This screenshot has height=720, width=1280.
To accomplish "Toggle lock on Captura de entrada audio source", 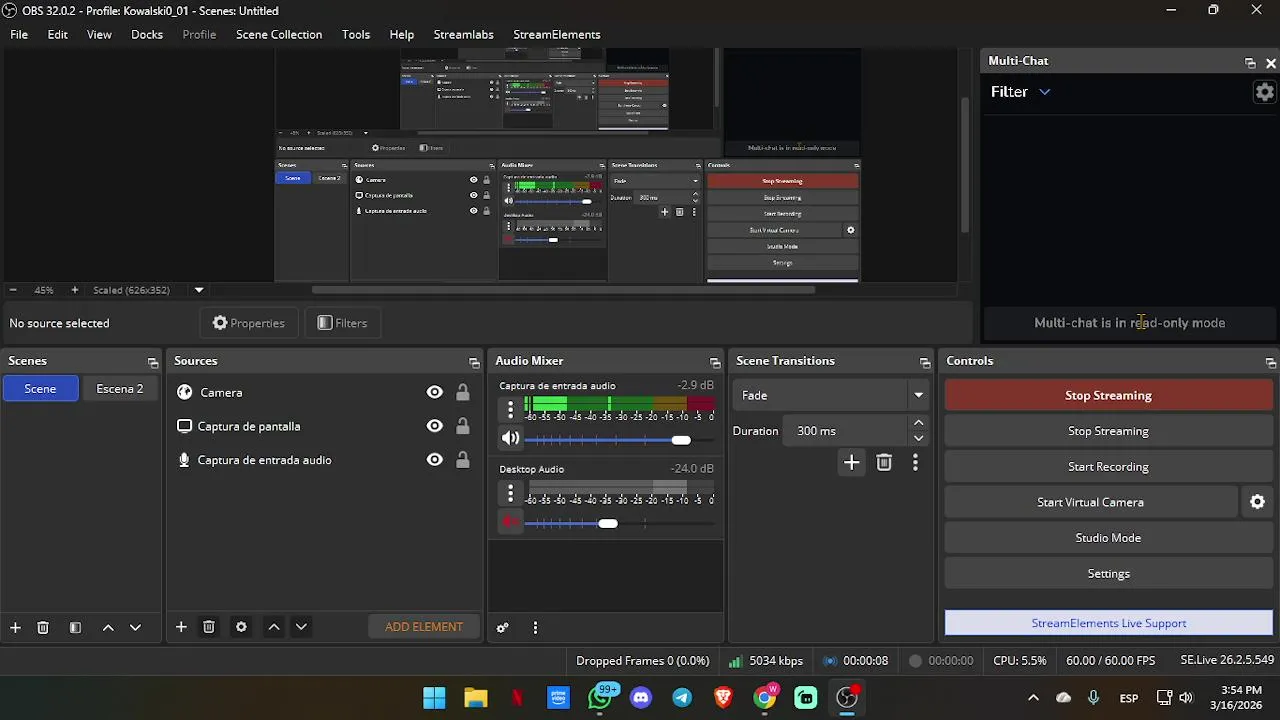I will click(462, 460).
